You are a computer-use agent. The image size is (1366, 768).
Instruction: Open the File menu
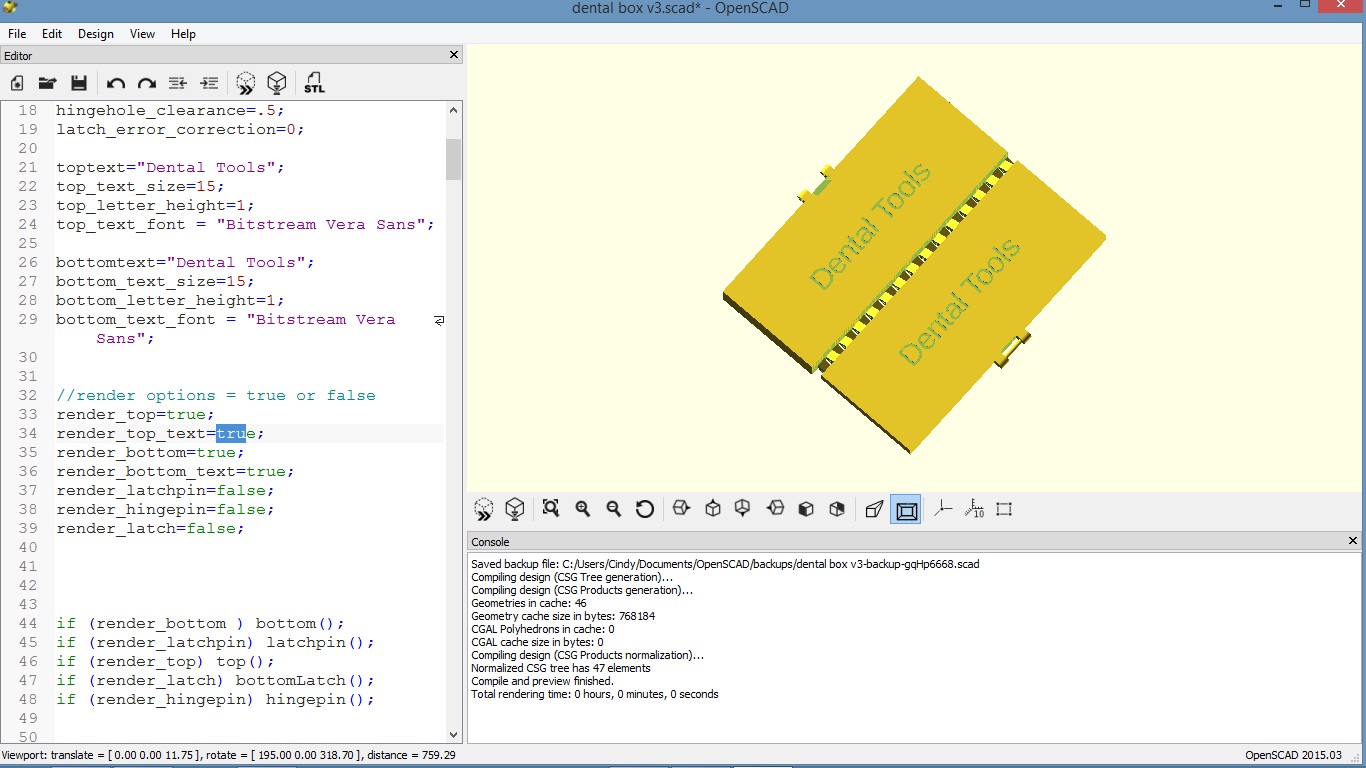[x=17, y=33]
